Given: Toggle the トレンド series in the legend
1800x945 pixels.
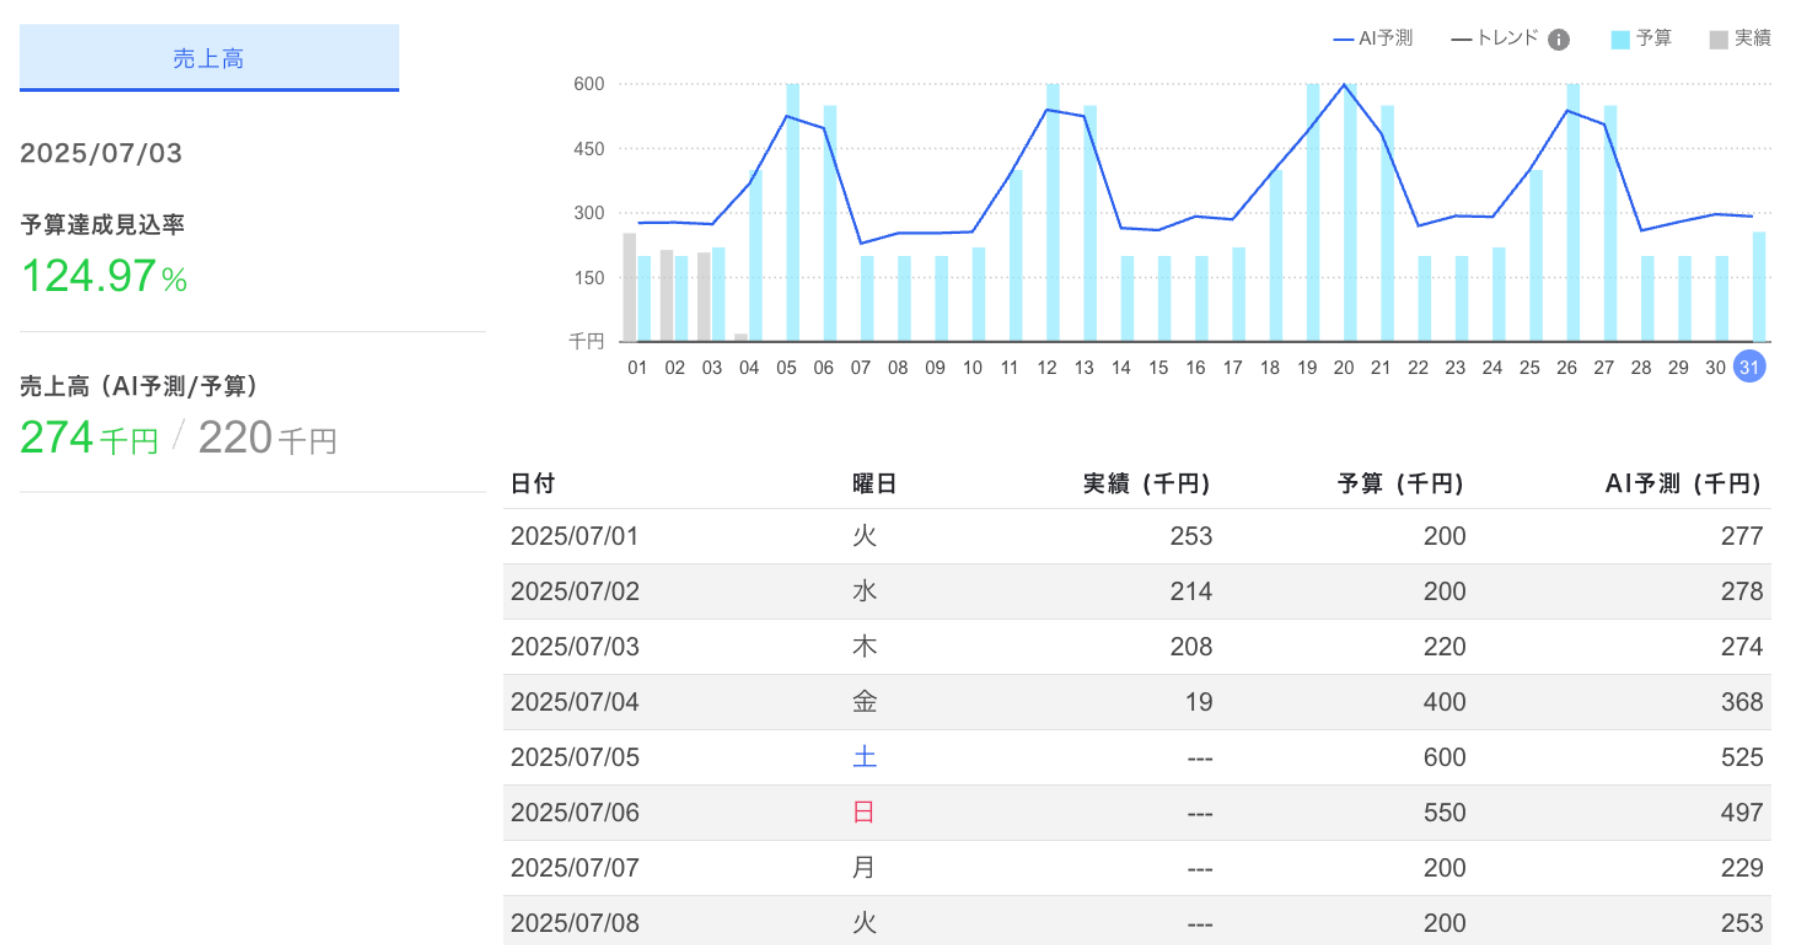Looking at the screenshot, I should click(1495, 38).
